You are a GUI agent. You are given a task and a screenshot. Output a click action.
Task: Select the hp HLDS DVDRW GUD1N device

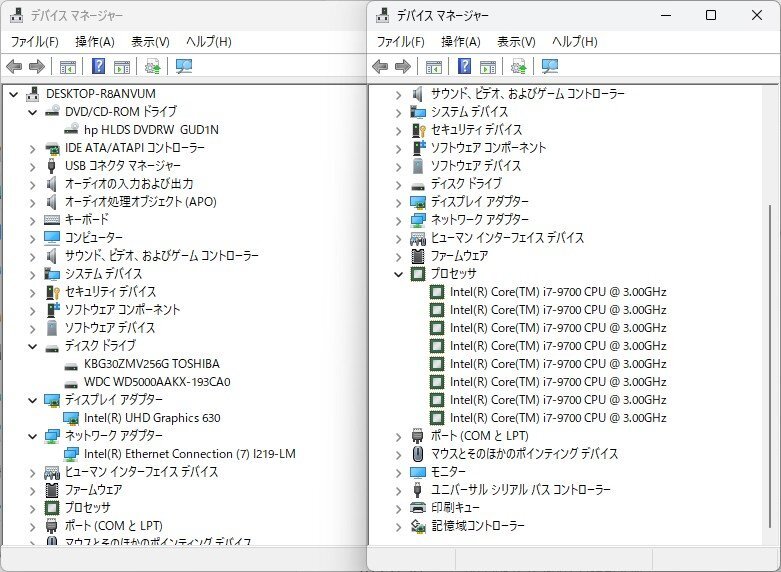pyautogui.click(x=151, y=130)
